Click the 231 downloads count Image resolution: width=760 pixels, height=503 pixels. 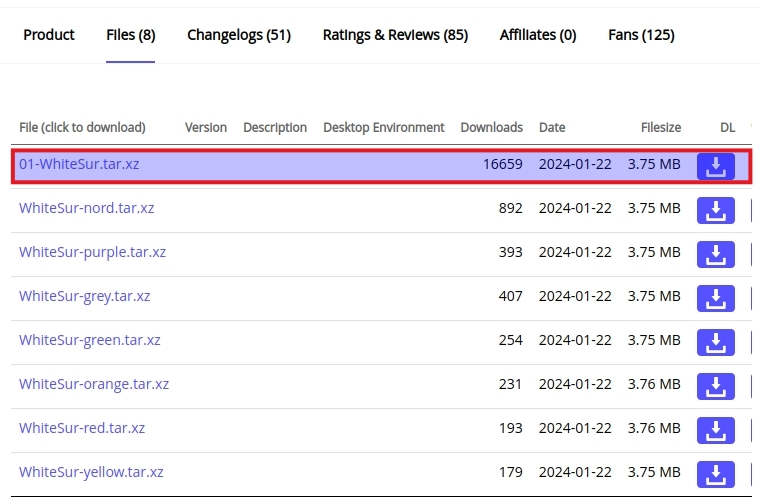(510, 384)
